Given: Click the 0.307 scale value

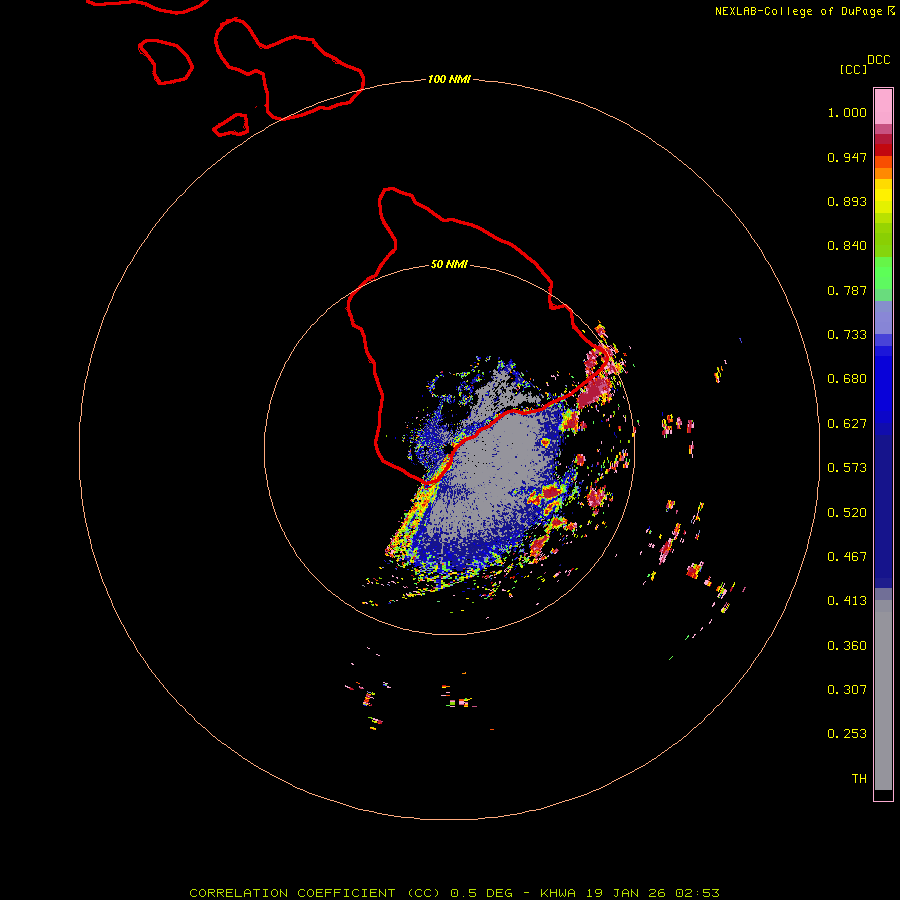Looking at the screenshot, I should (847, 690).
